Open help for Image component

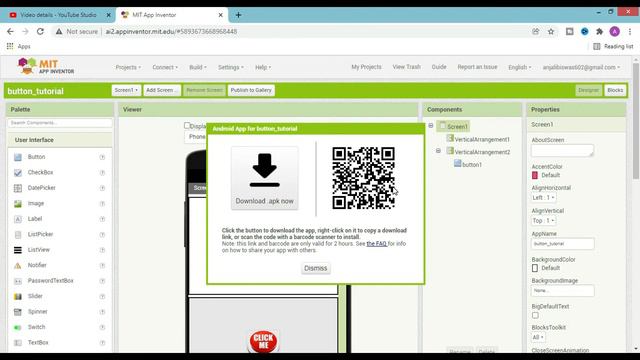[x=102, y=204]
